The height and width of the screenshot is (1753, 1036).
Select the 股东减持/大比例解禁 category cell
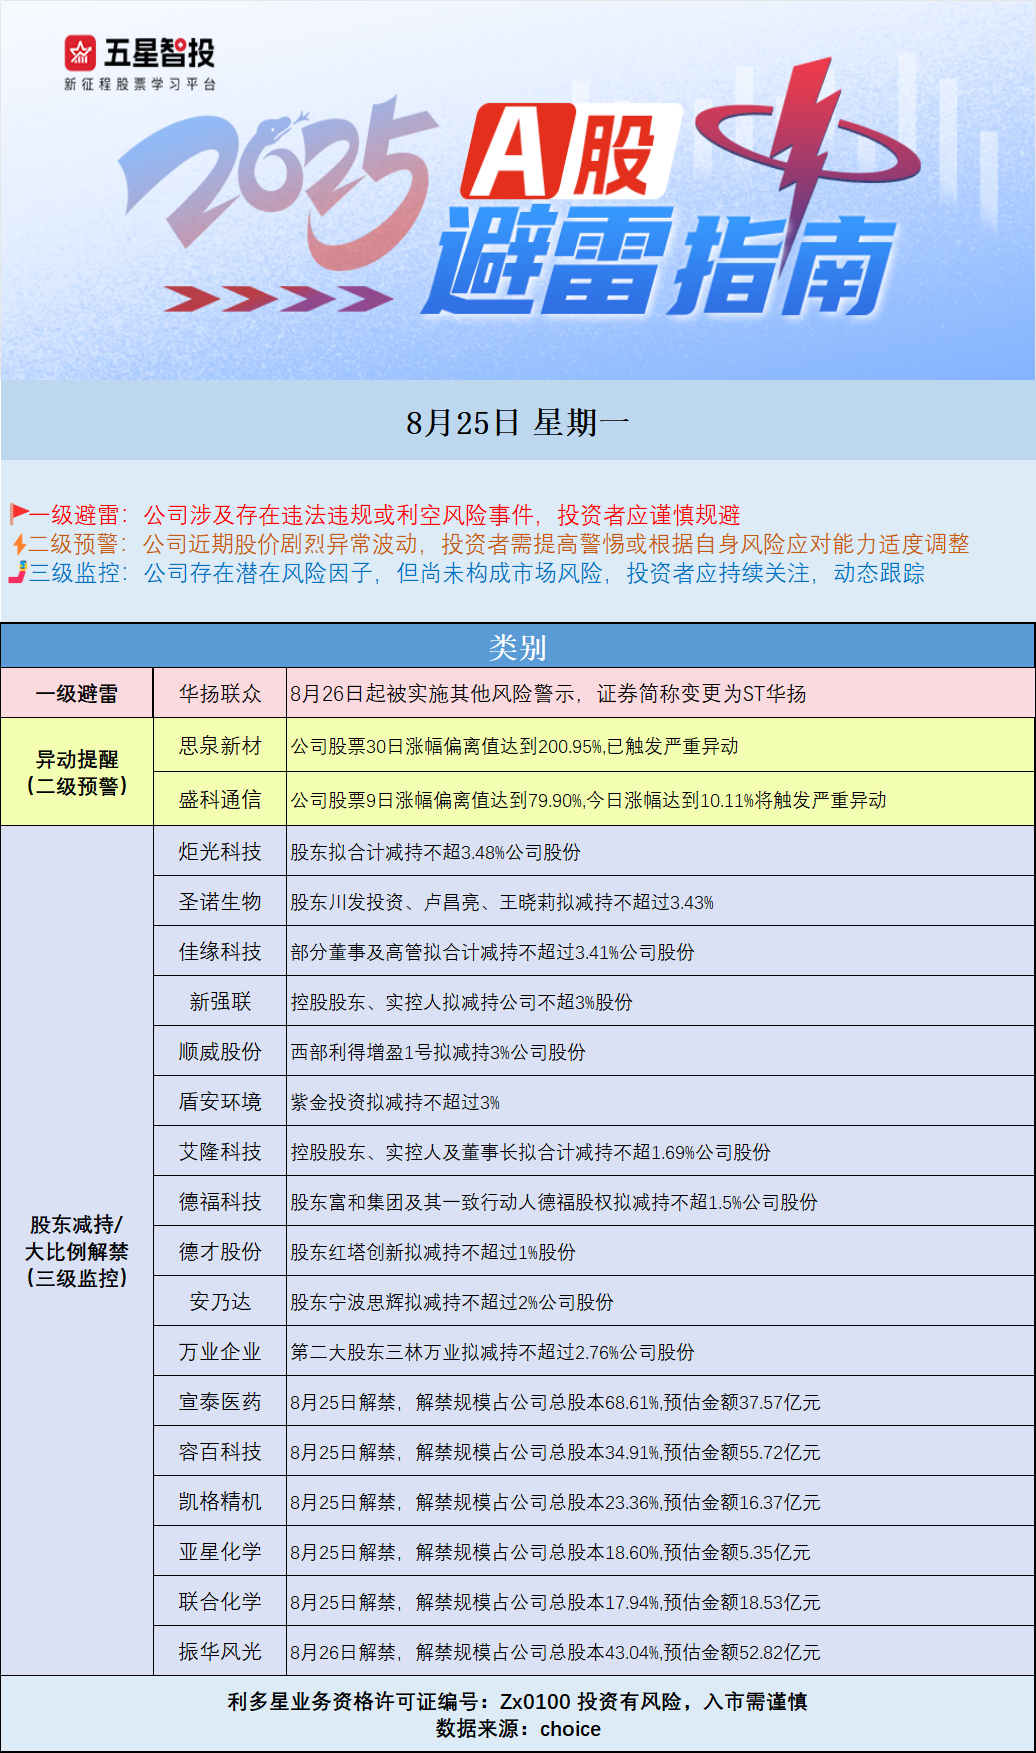pyautogui.click(x=77, y=1251)
